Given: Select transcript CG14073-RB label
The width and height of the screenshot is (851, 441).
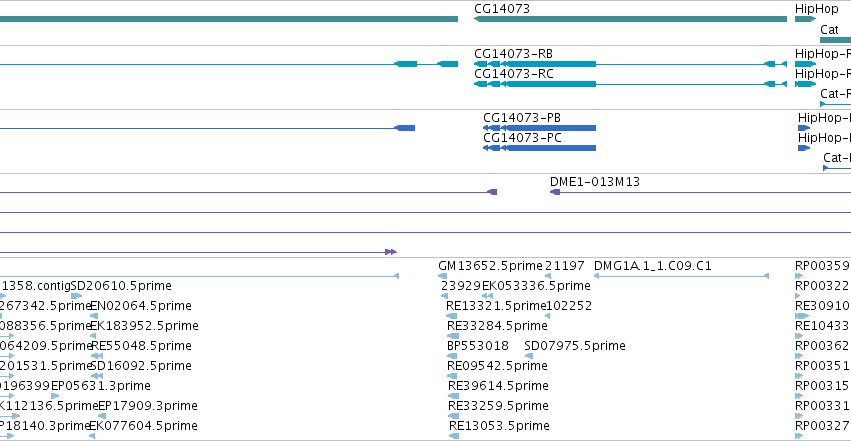Looking at the screenshot, I should pos(513,54).
